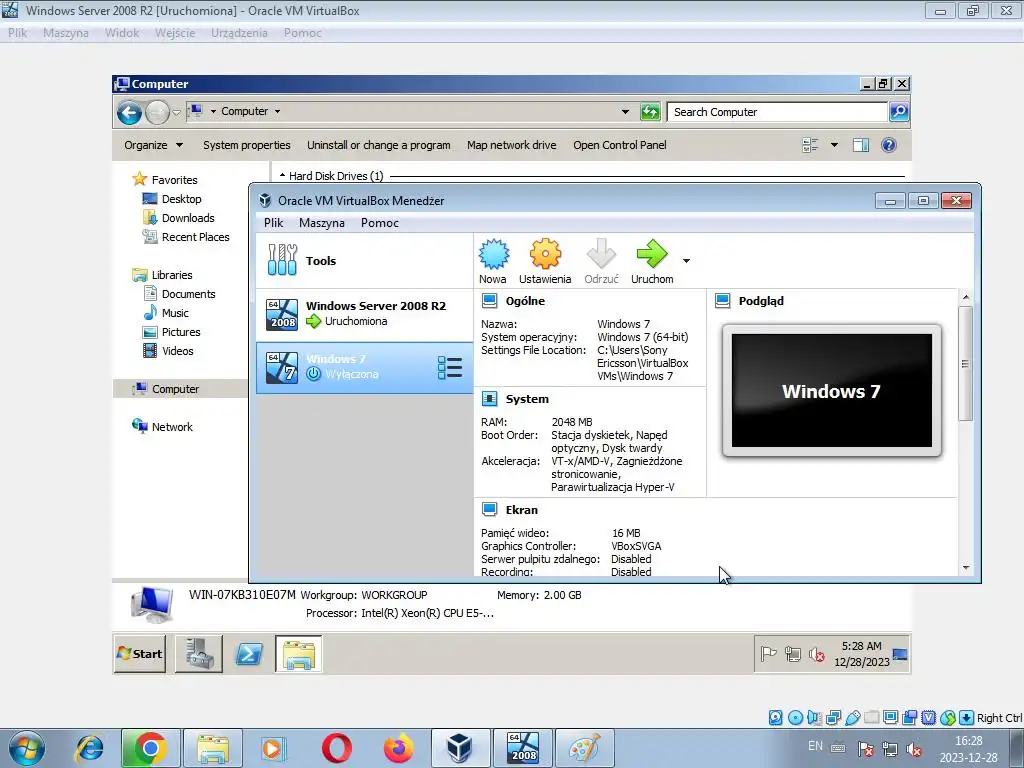The image size is (1024, 768).
Task: Select Network in navigation pane
Action: click(162, 426)
